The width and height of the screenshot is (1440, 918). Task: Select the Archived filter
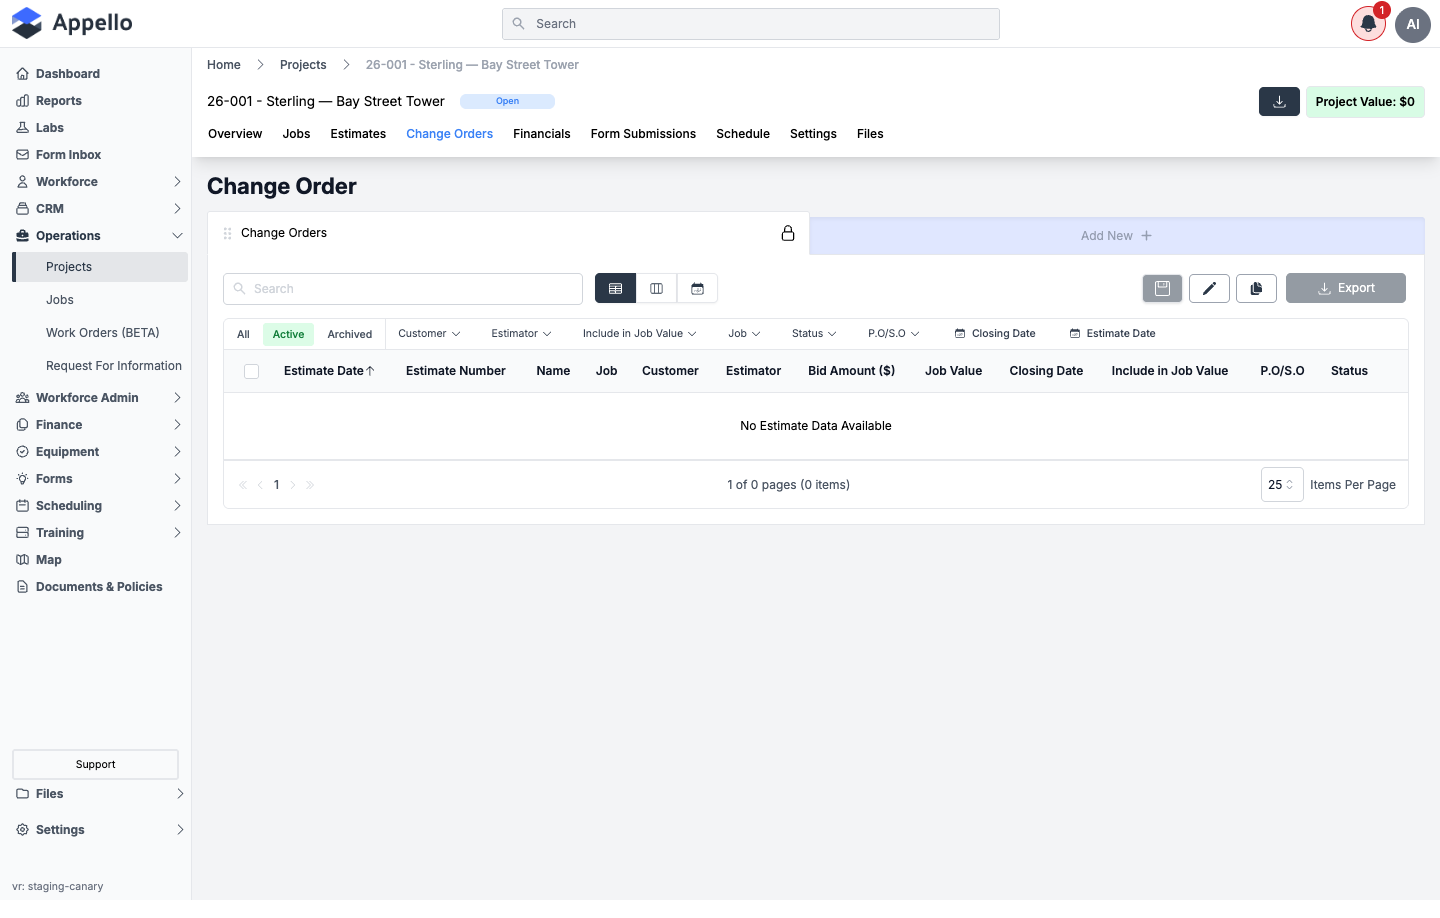(350, 334)
